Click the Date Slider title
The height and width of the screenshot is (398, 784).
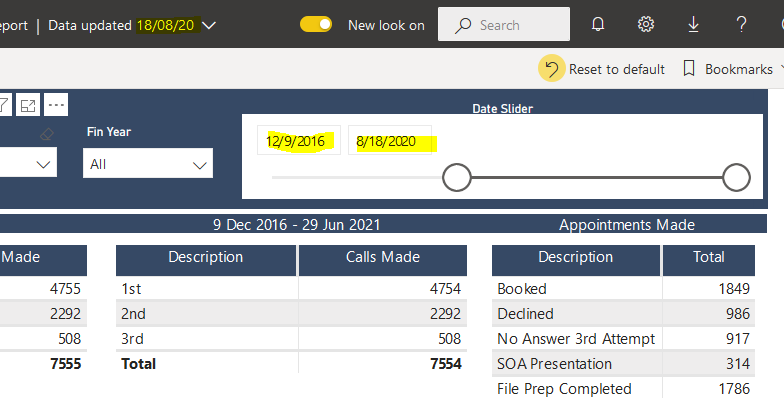(502, 108)
